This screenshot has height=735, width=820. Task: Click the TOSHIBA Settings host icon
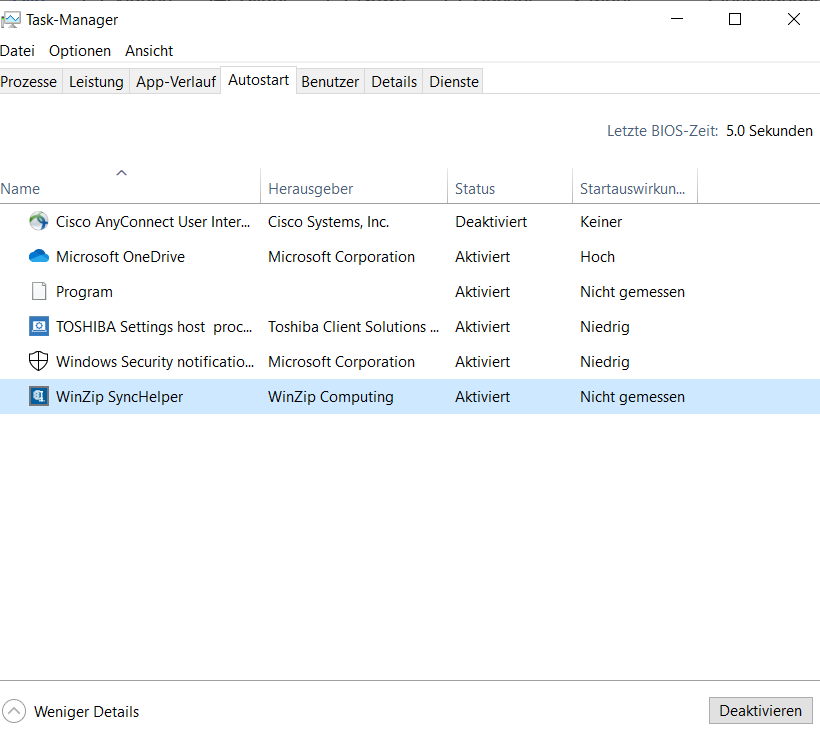pos(39,326)
